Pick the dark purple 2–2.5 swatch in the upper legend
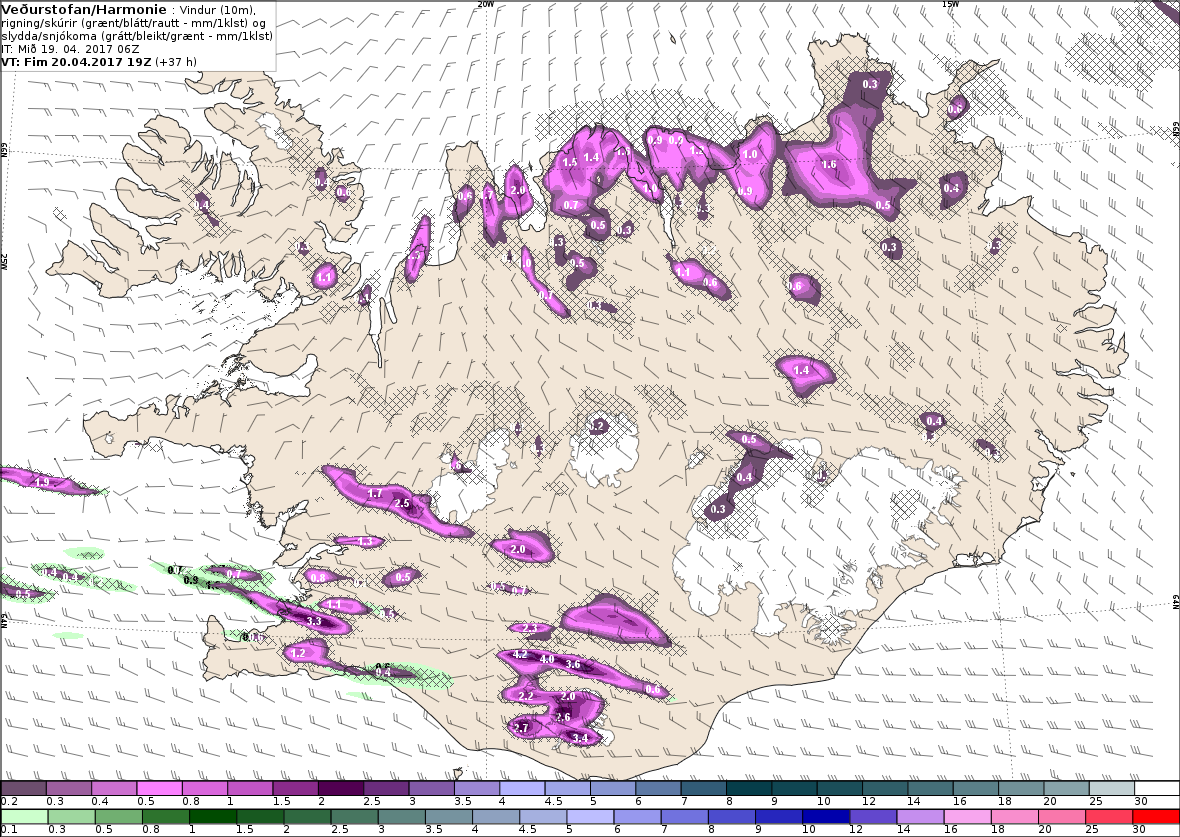1180x837 pixels. point(342,789)
